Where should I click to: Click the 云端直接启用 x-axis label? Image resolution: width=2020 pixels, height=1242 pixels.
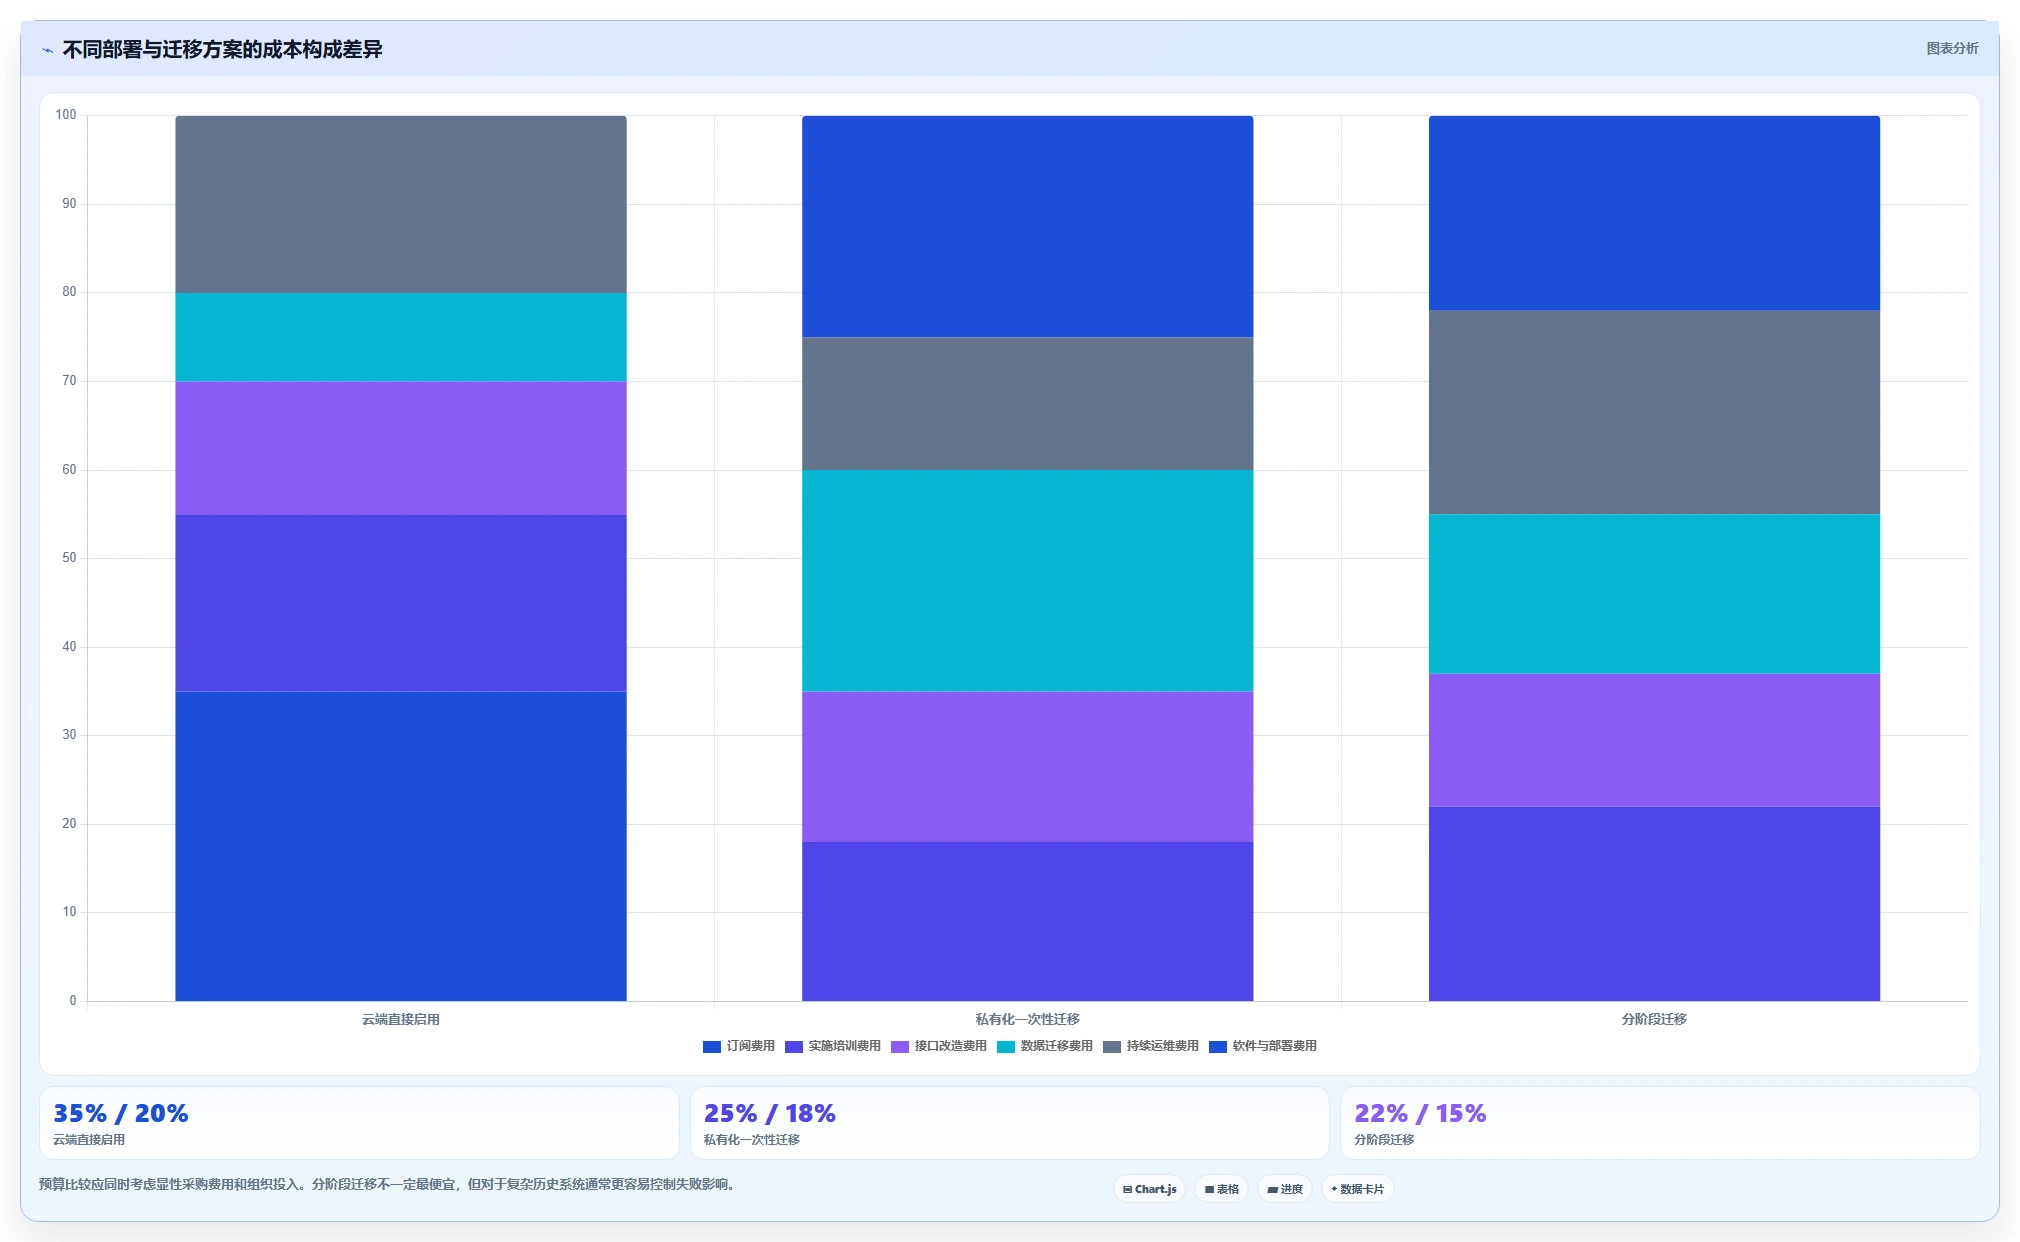click(x=401, y=1019)
